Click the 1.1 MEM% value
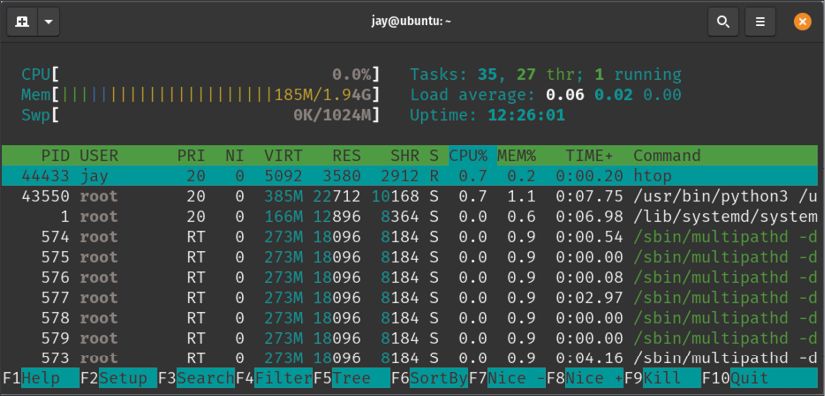The height and width of the screenshot is (396, 825). pos(521,196)
